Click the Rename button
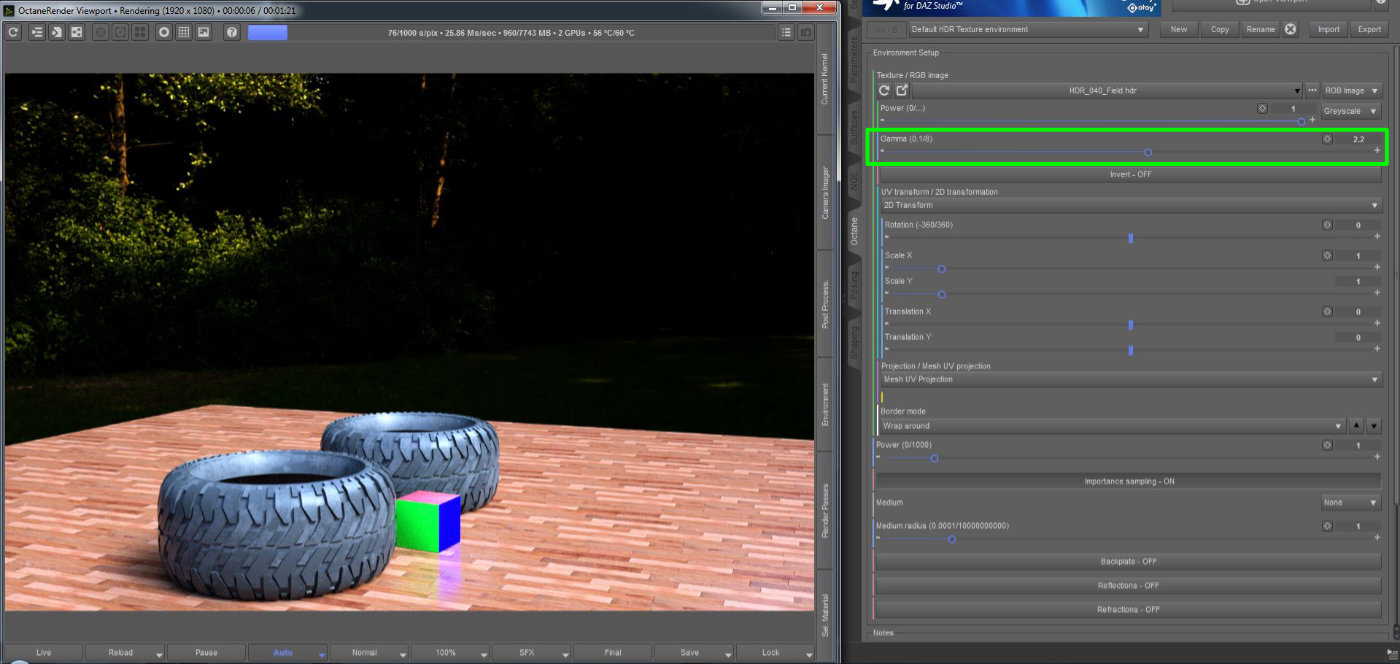The height and width of the screenshot is (664, 1400). tap(1261, 29)
